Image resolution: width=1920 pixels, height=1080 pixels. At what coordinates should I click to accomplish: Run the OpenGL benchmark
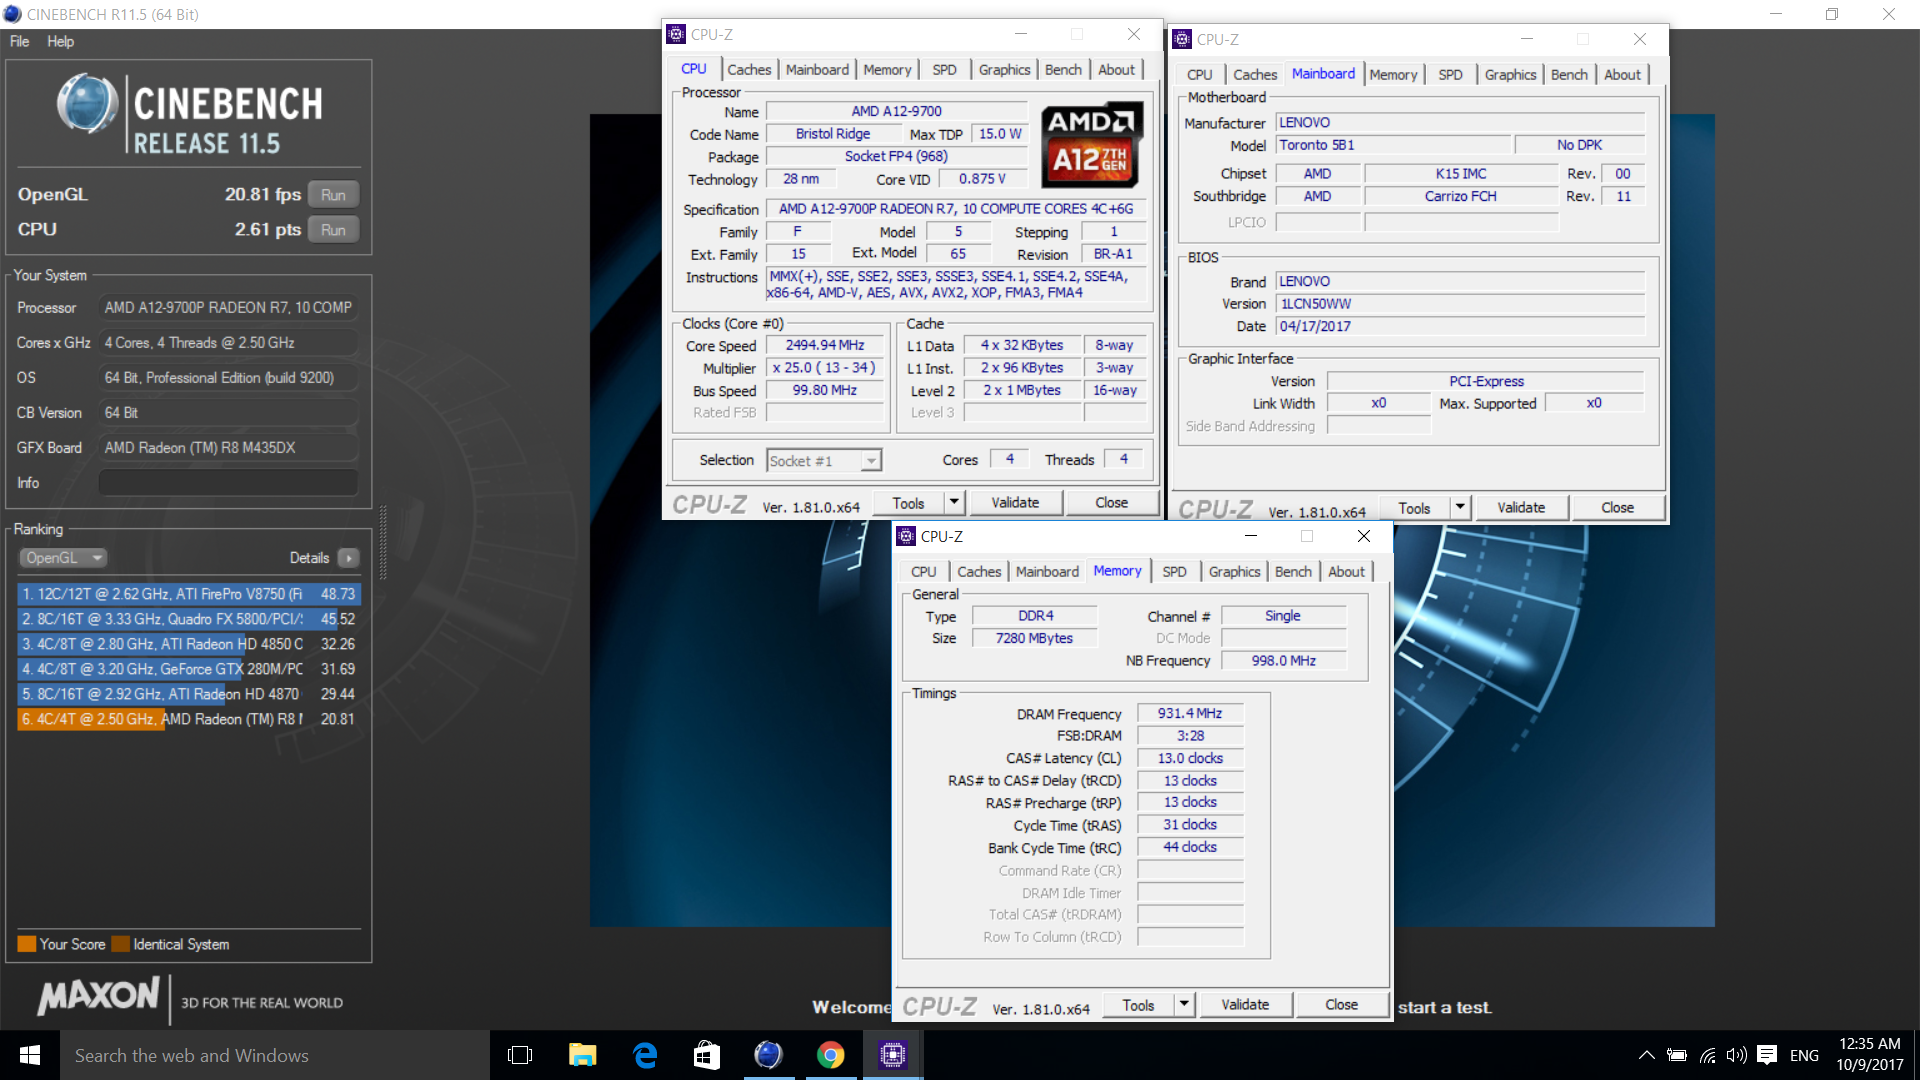pyautogui.click(x=333, y=194)
